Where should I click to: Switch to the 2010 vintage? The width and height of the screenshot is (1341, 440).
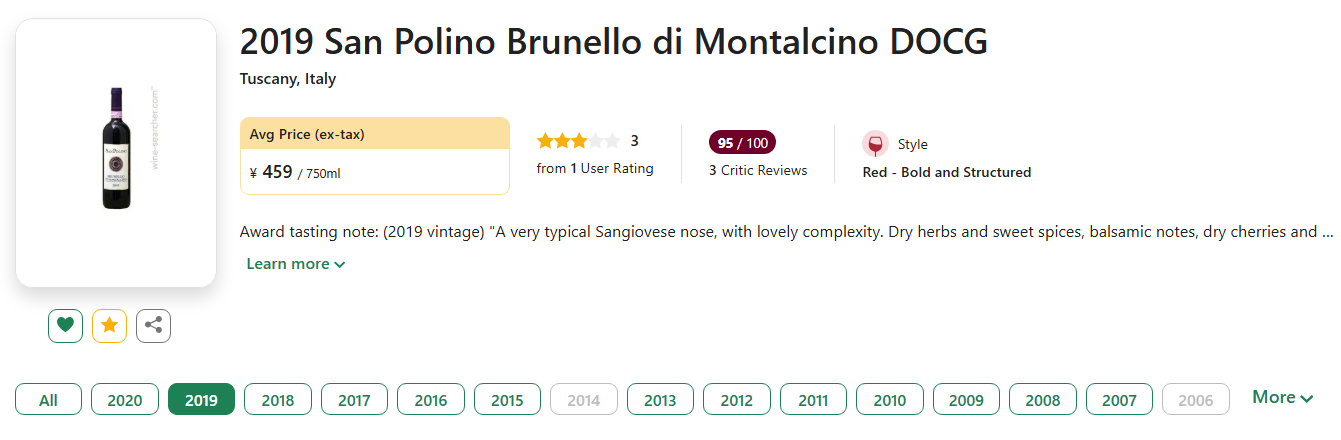point(890,400)
